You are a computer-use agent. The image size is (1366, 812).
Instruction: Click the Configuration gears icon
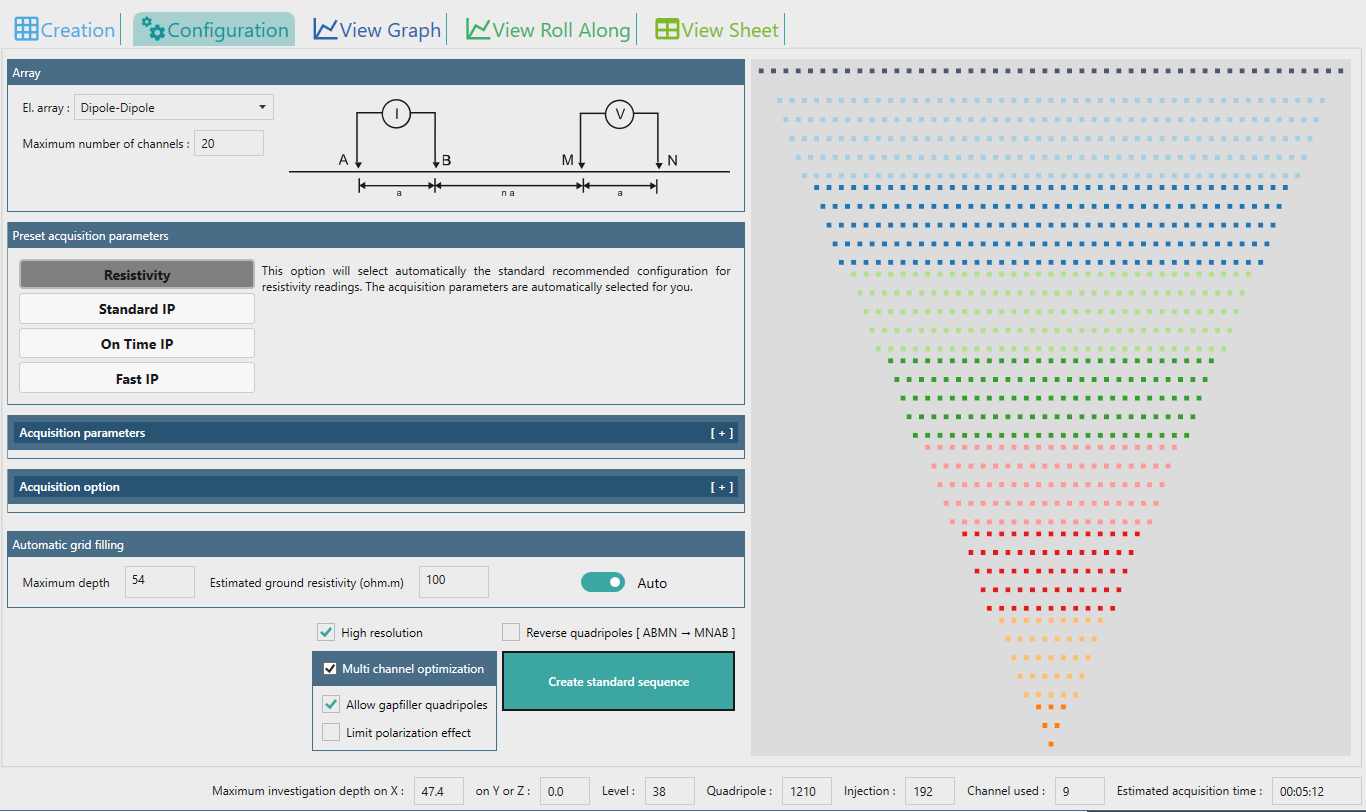[x=153, y=29]
